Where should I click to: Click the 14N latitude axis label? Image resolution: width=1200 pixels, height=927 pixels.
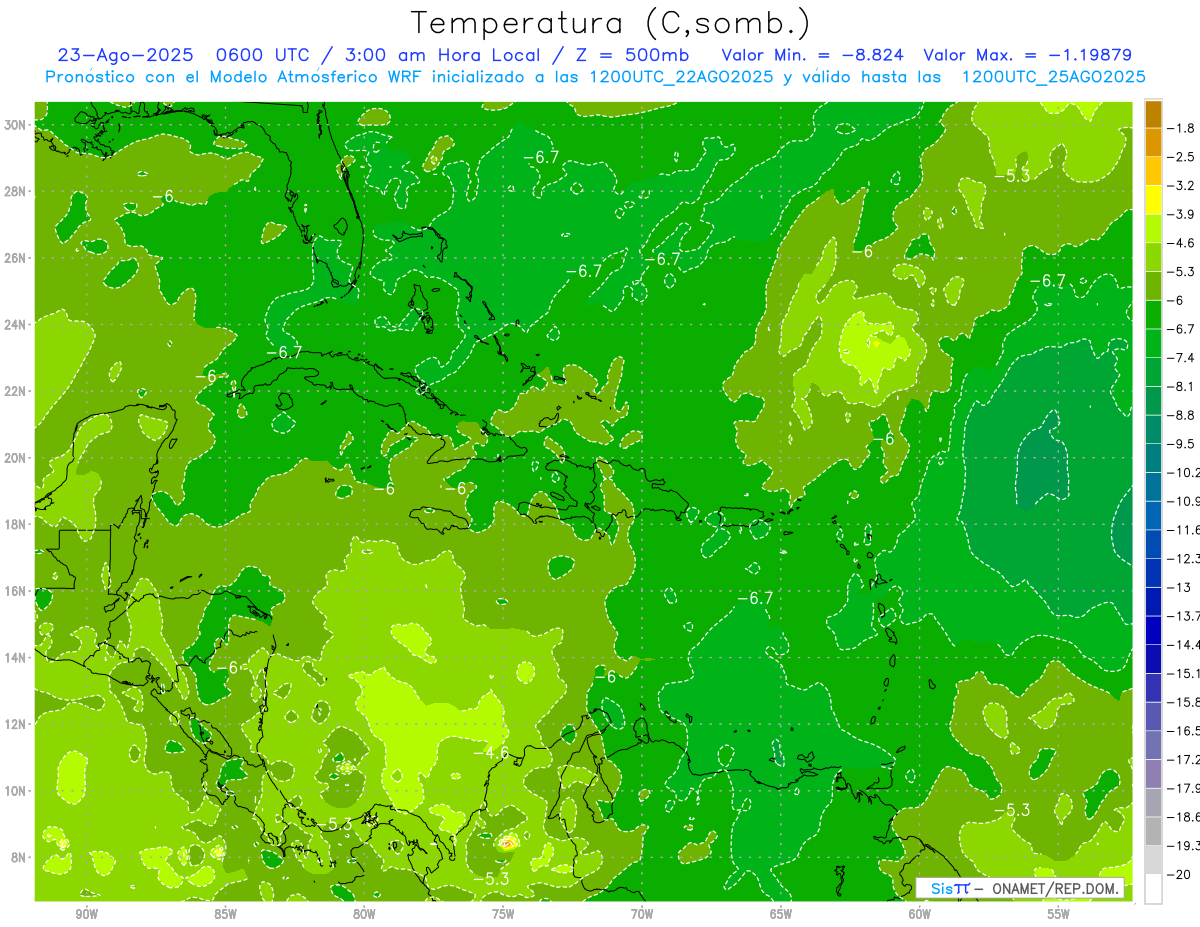[15, 657]
